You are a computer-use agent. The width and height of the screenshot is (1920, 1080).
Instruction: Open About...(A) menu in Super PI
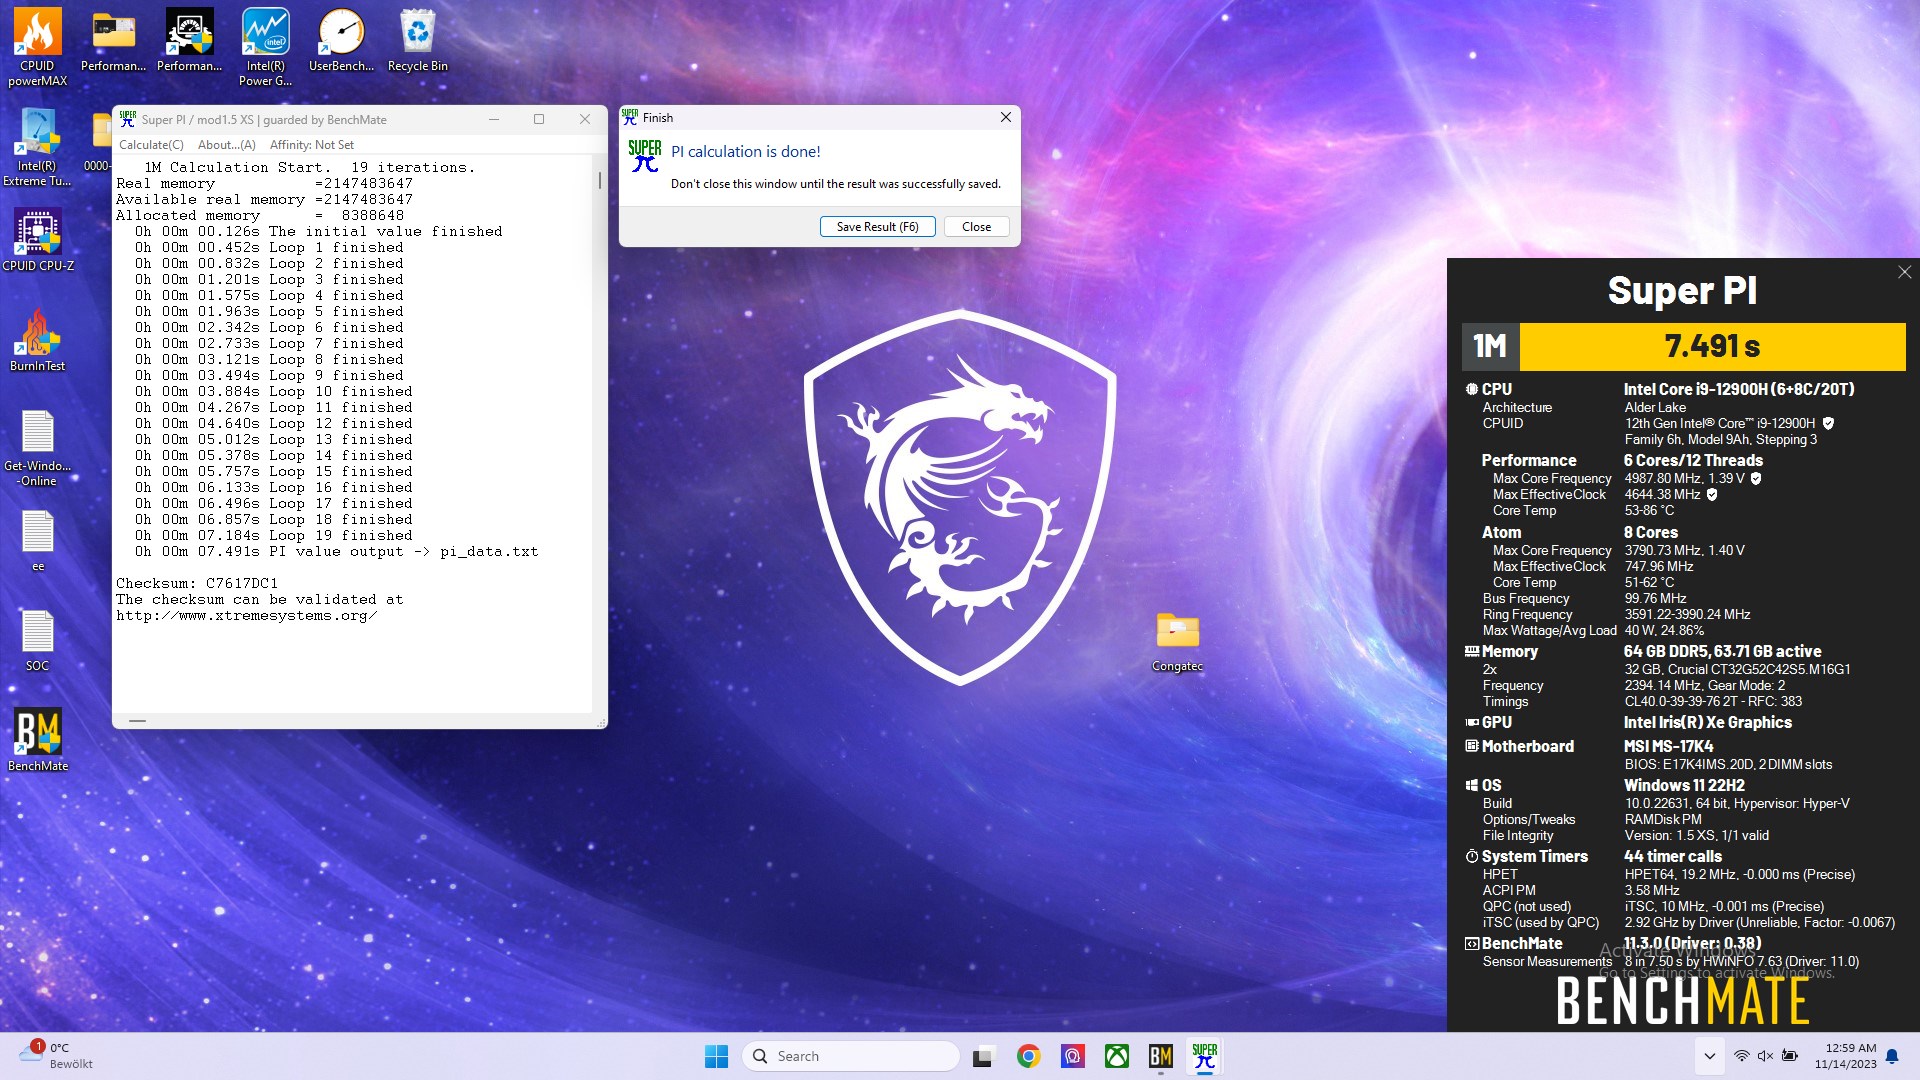pyautogui.click(x=227, y=145)
